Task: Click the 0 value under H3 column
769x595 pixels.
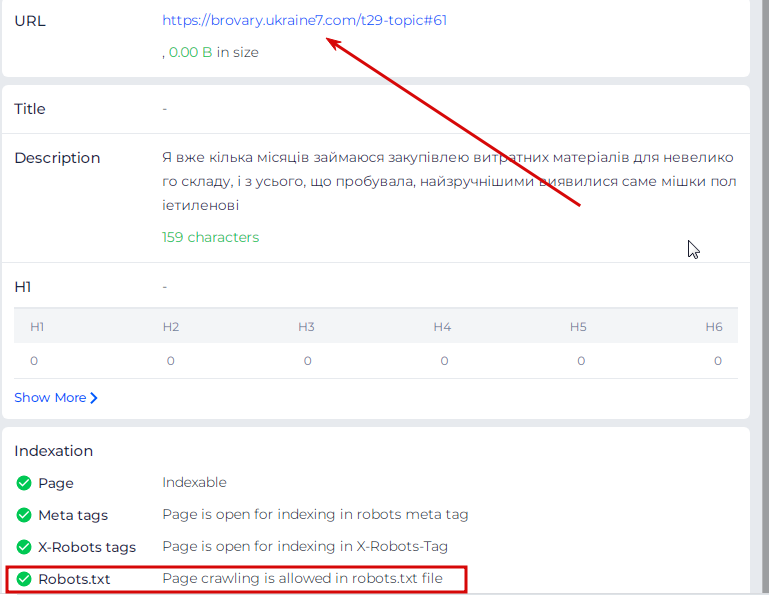Action: tap(308, 361)
